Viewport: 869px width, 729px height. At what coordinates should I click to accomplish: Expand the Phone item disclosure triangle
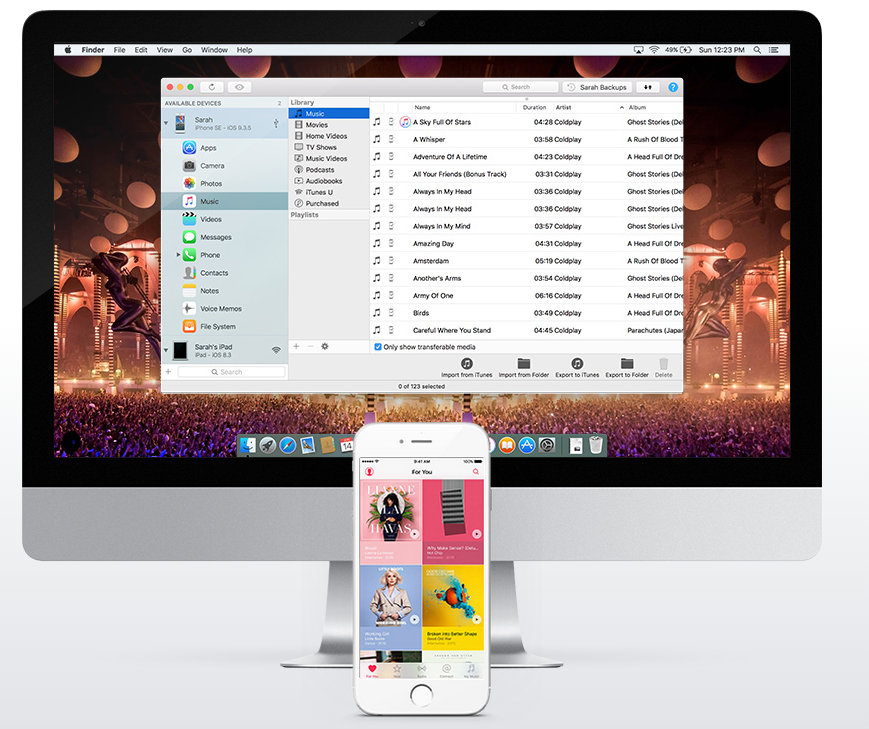click(178, 255)
